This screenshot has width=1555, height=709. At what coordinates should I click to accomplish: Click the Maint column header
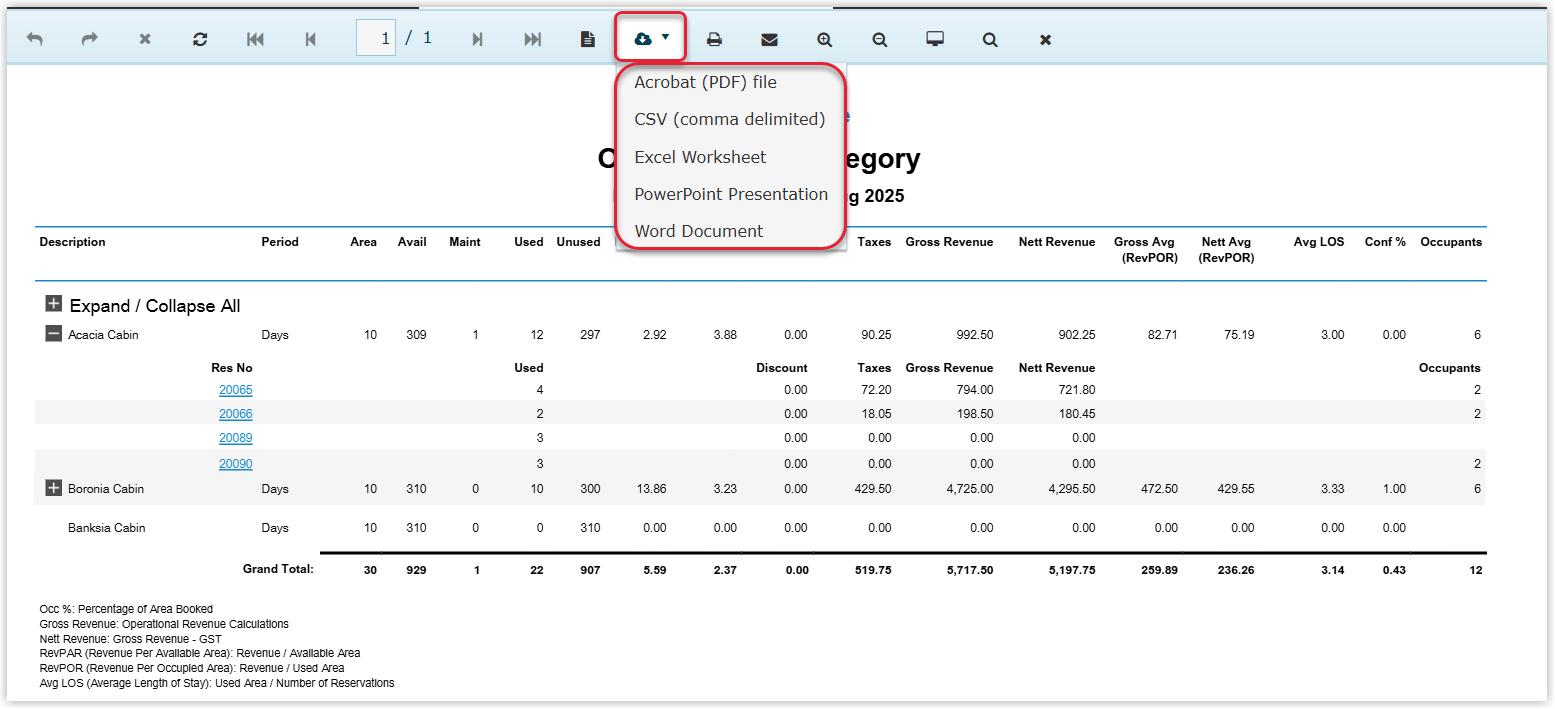point(465,242)
